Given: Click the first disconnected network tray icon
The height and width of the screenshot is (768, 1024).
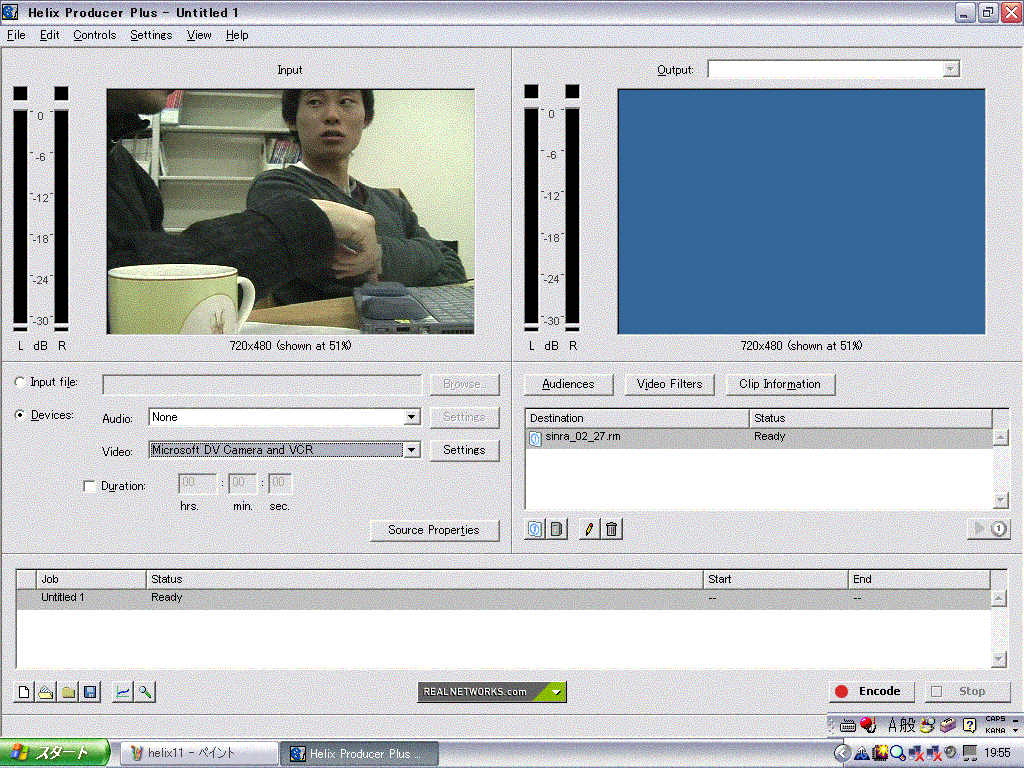Looking at the screenshot, I should pyautogui.click(x=916, y=753).
